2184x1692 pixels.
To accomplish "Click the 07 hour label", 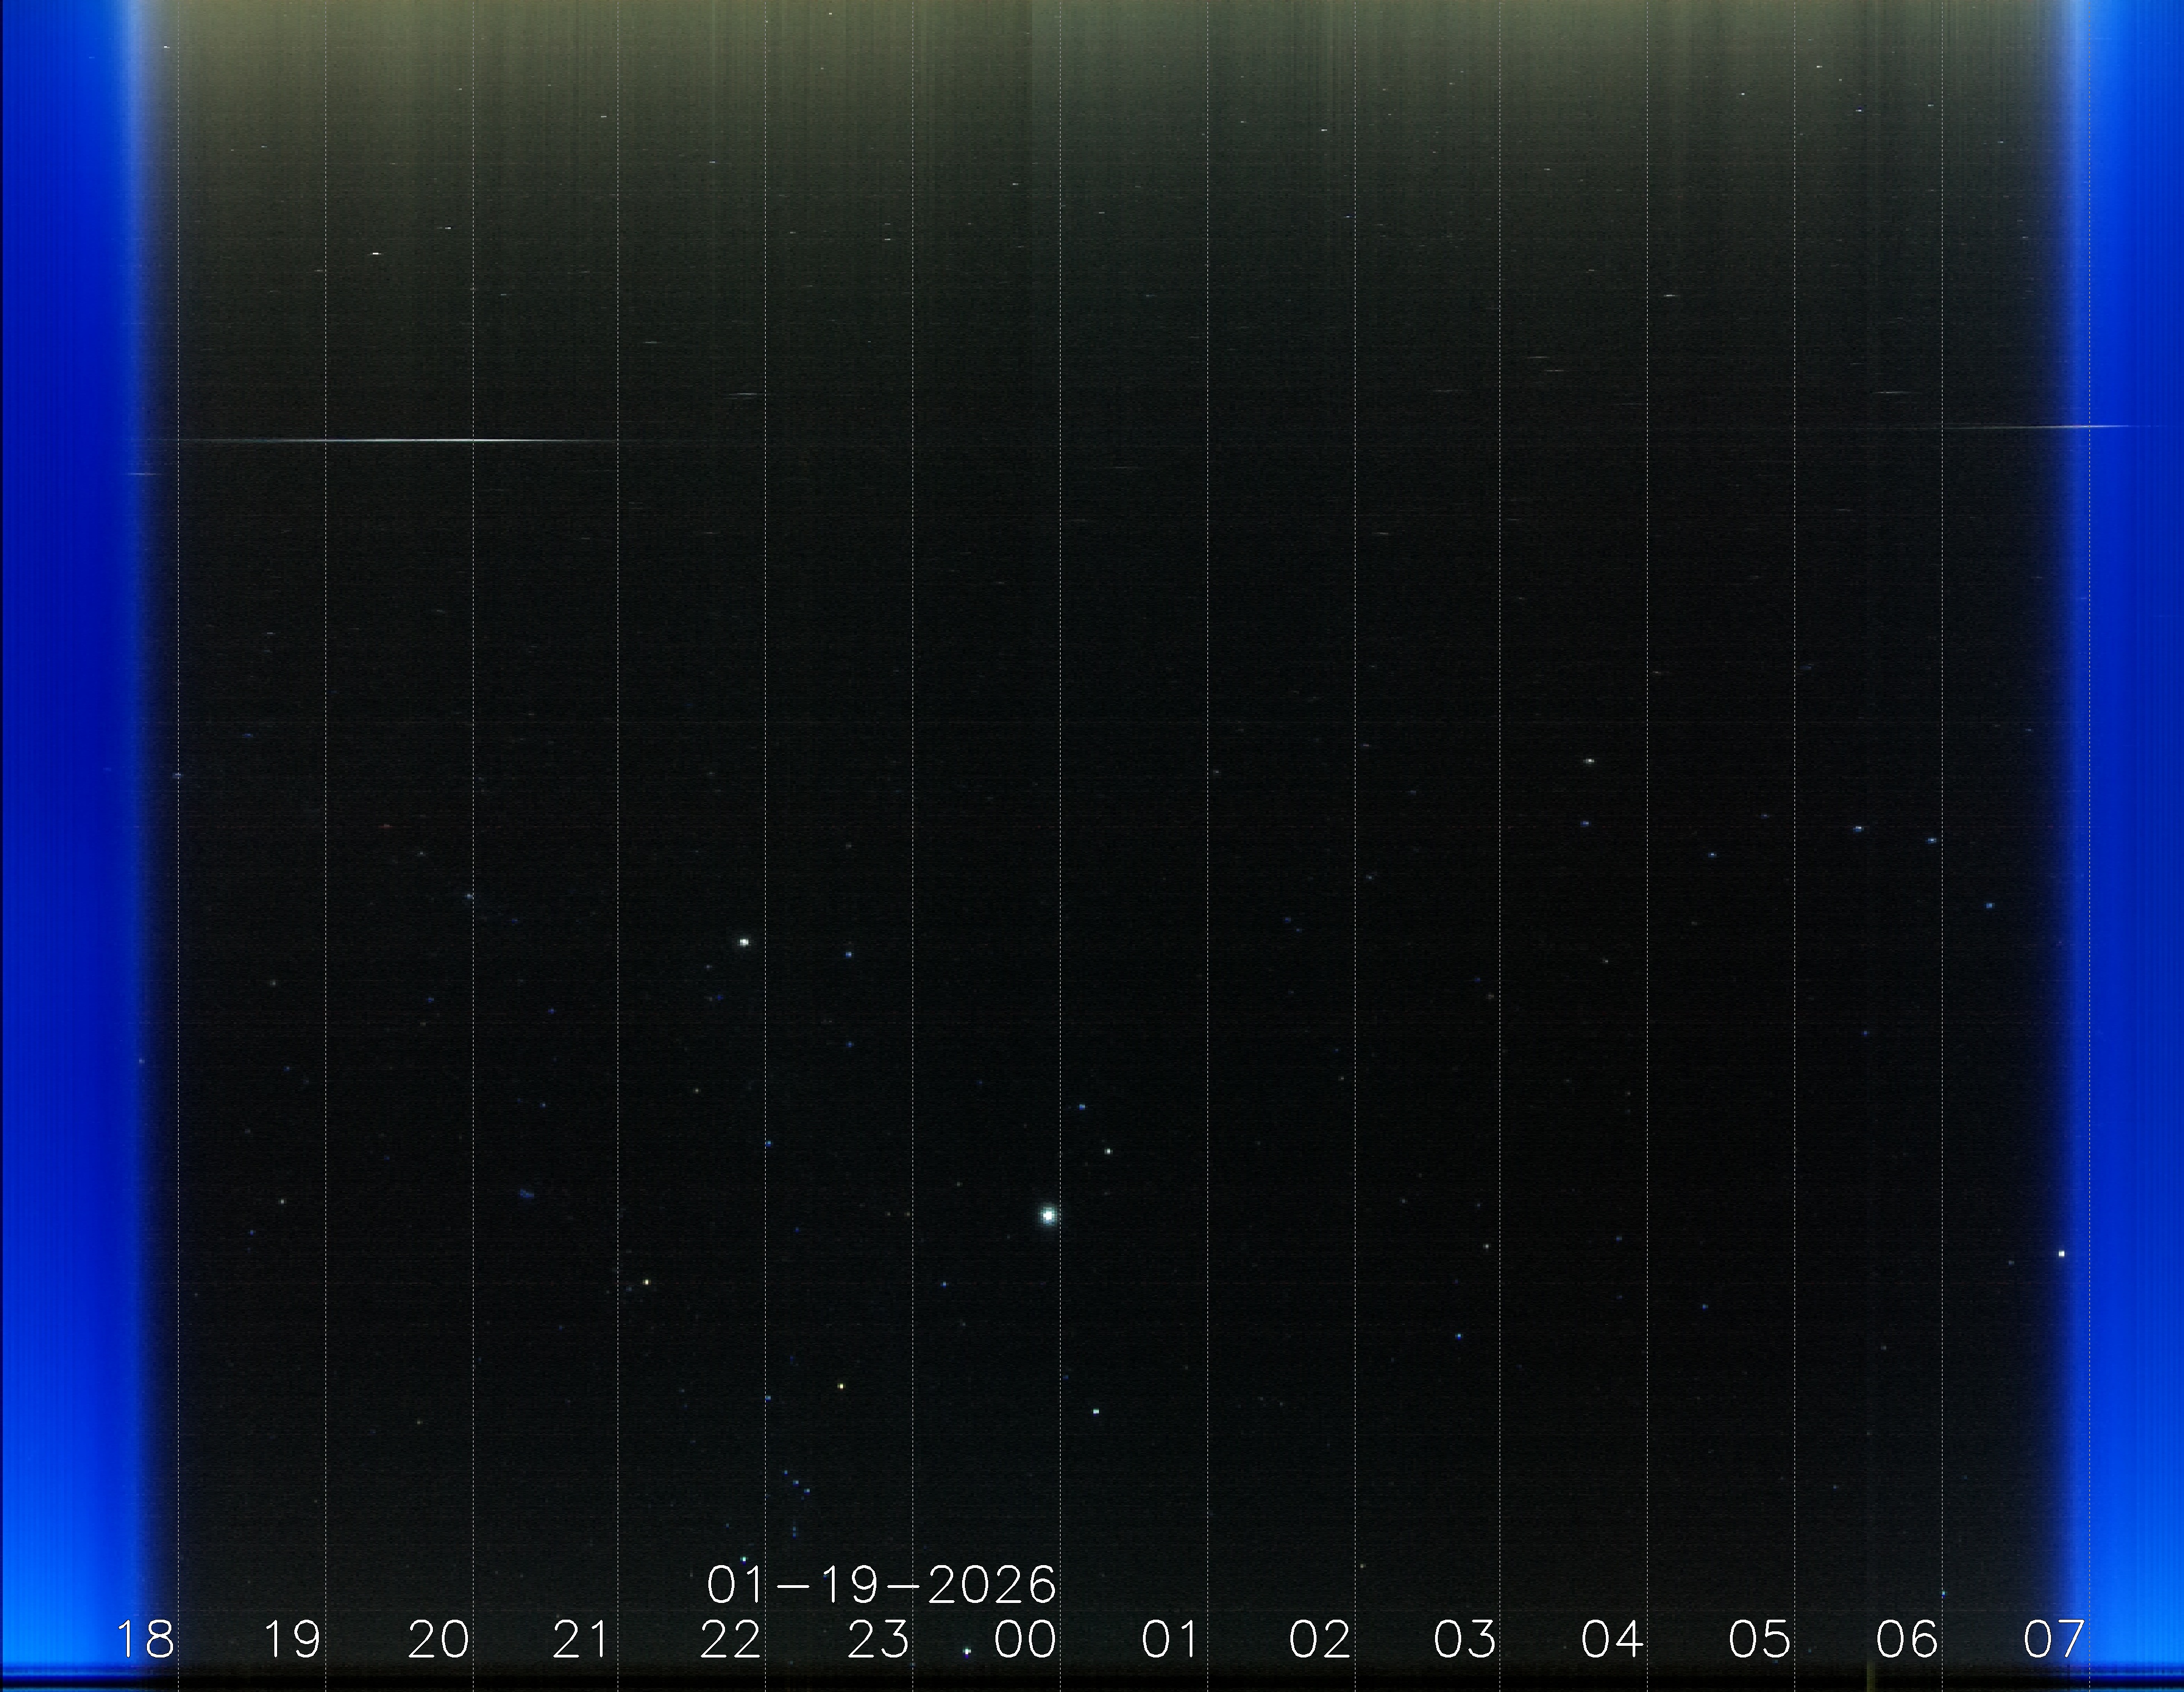I will point(2054,1640).
